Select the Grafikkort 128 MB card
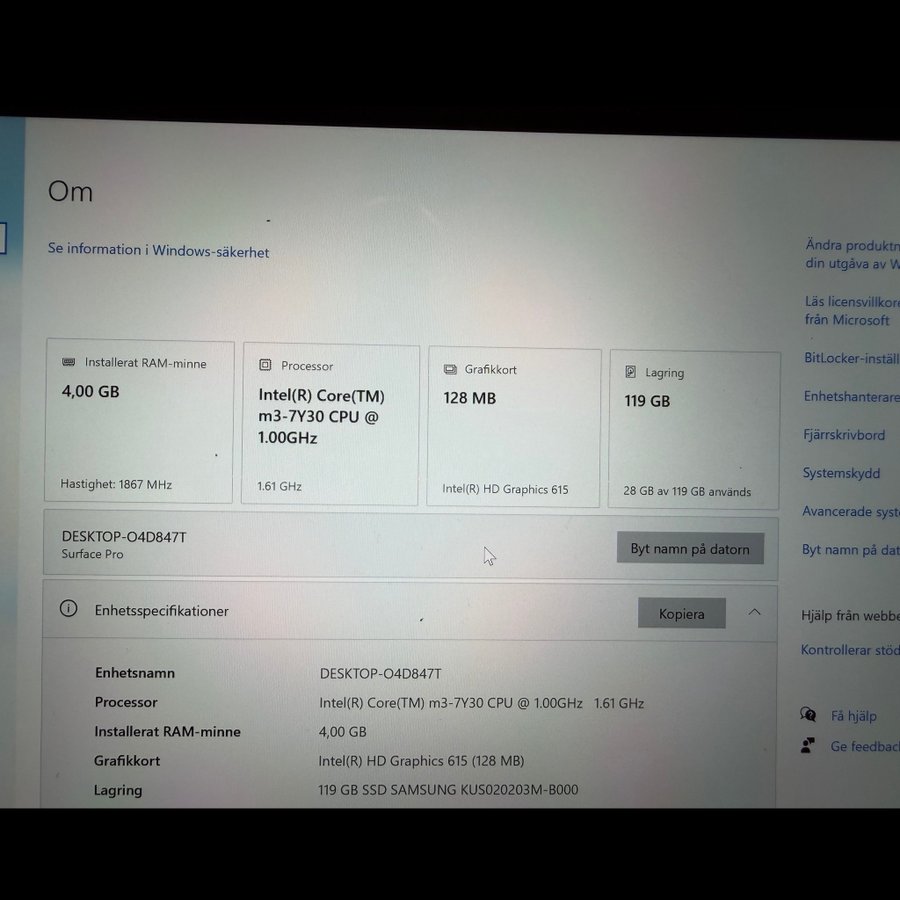The width and height of the screenshot is (900, 900). point(514,427)
